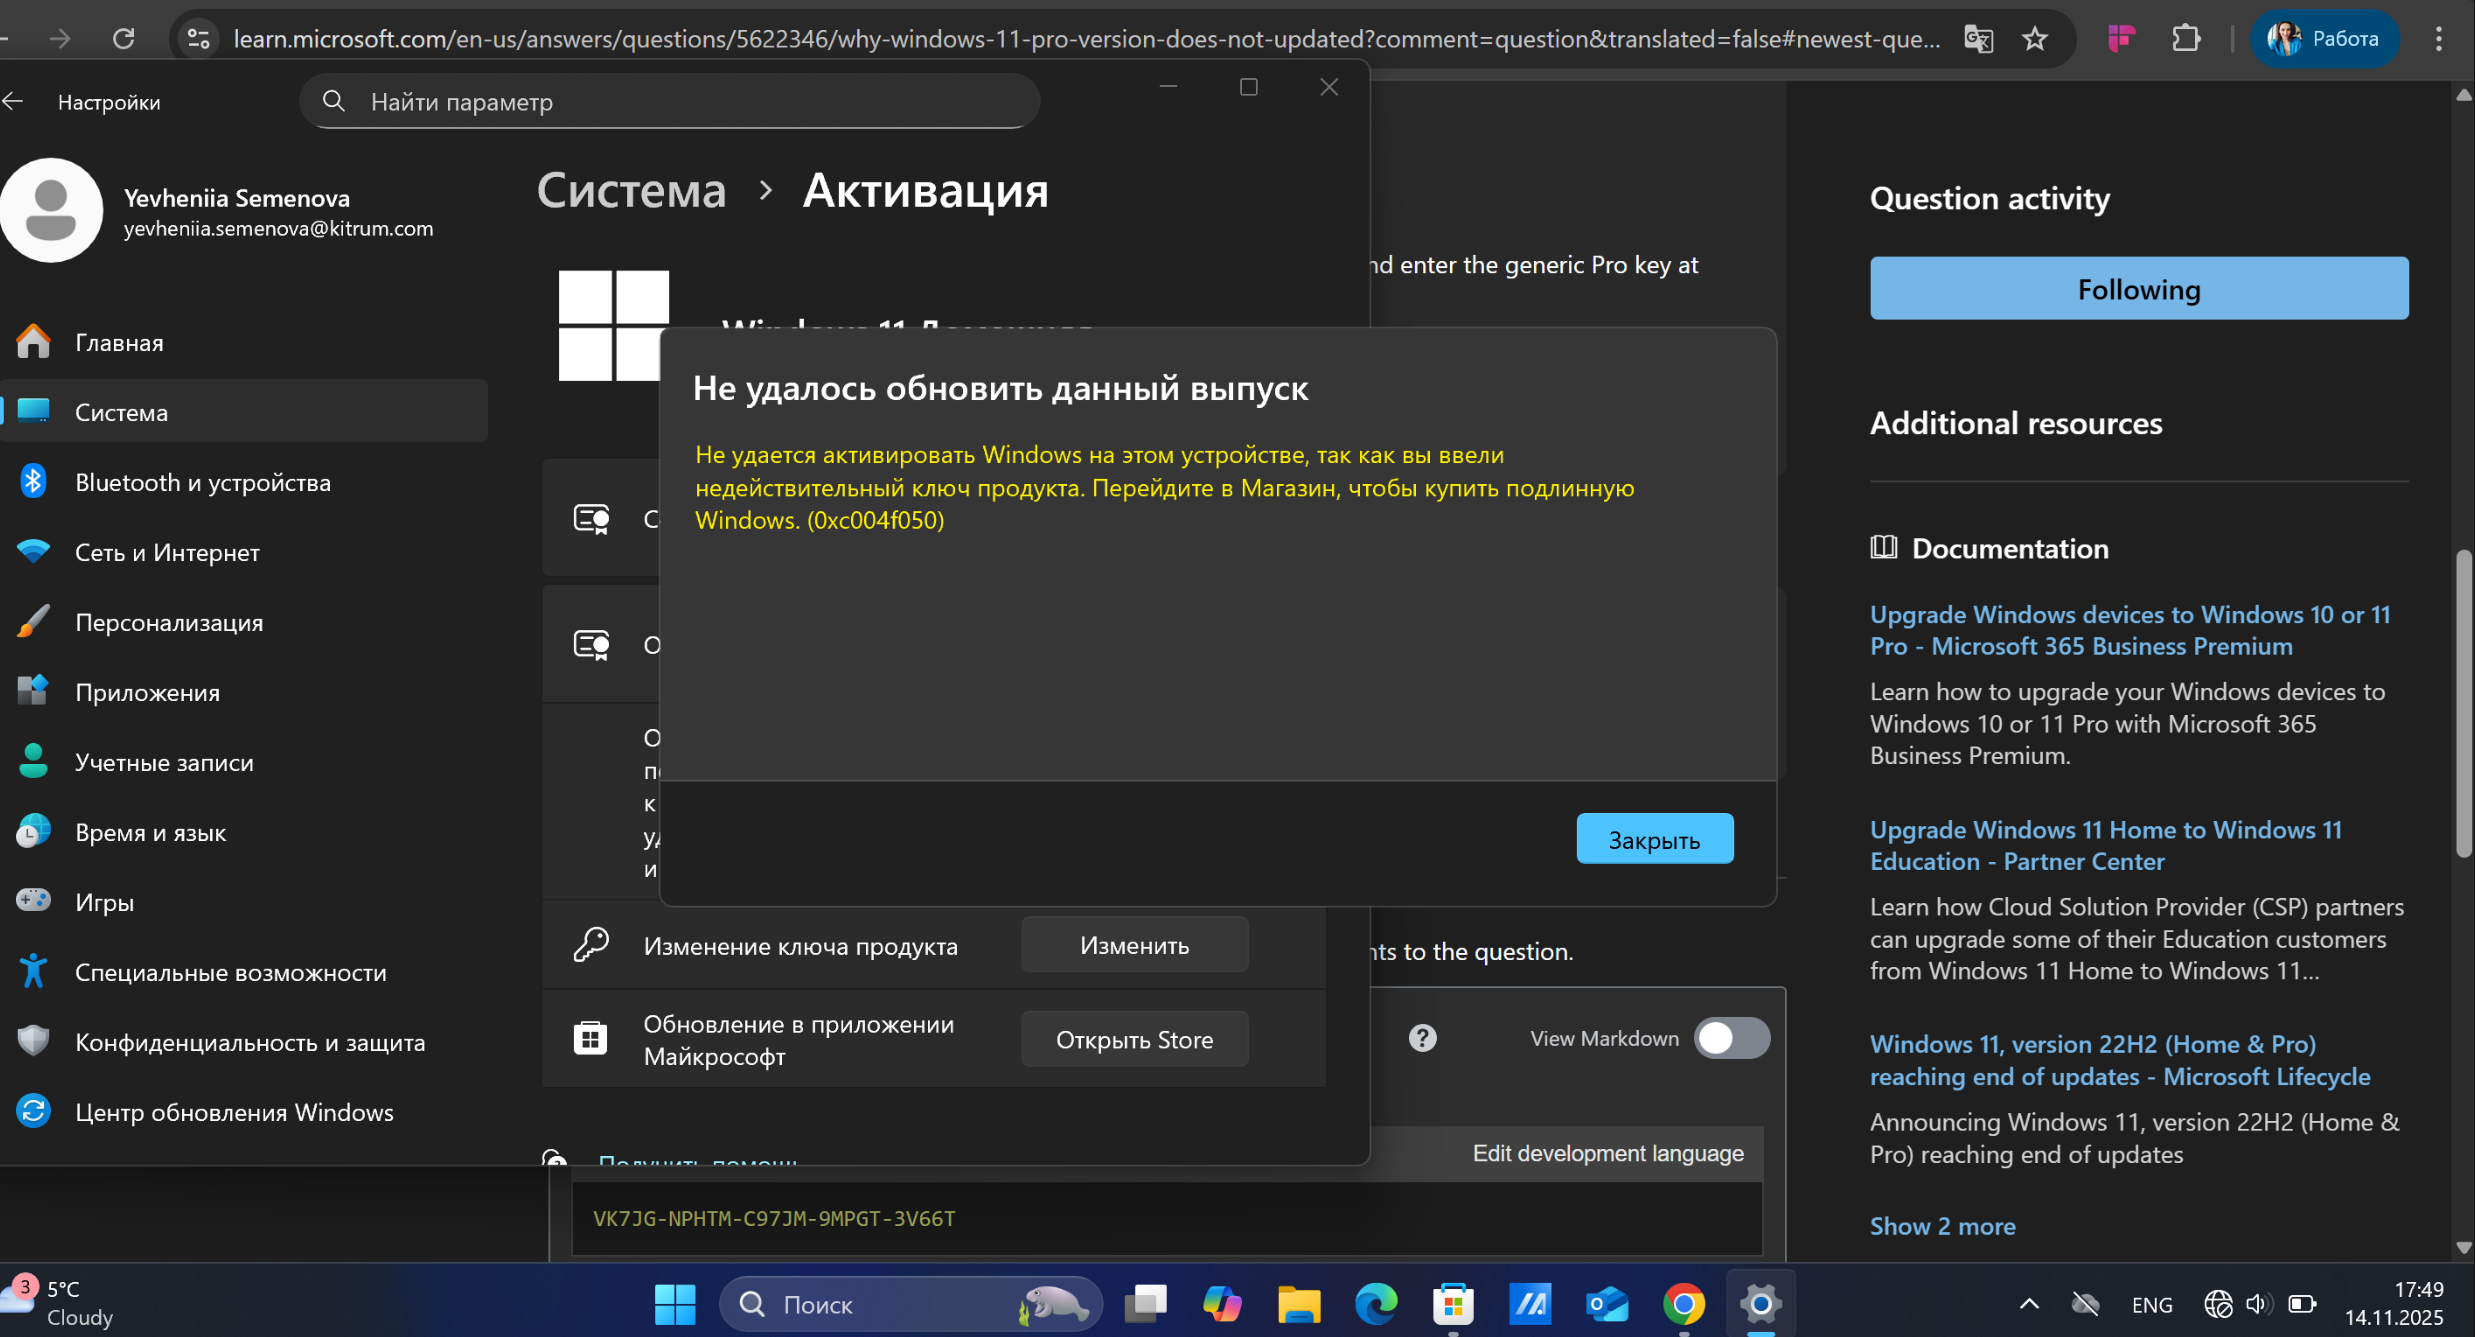Click Открыть Store button
The height and width of the screenshot is (1337, 2475).
pos(1134,1039)
